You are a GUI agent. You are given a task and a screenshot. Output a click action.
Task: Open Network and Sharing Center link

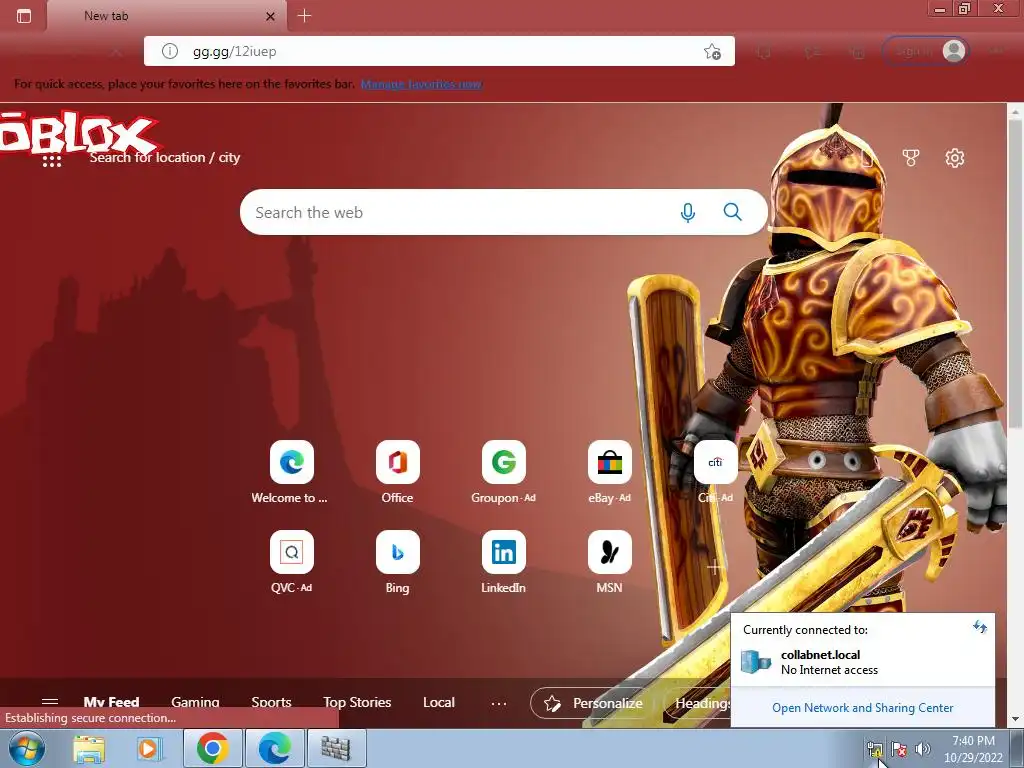[863, 708]
